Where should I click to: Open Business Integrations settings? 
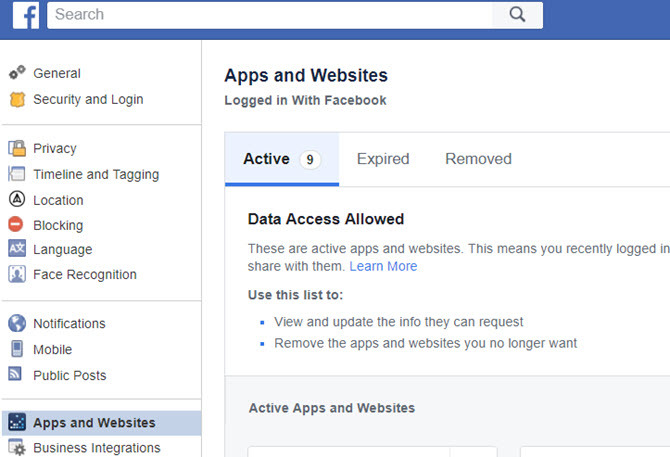tap(97, 448)
